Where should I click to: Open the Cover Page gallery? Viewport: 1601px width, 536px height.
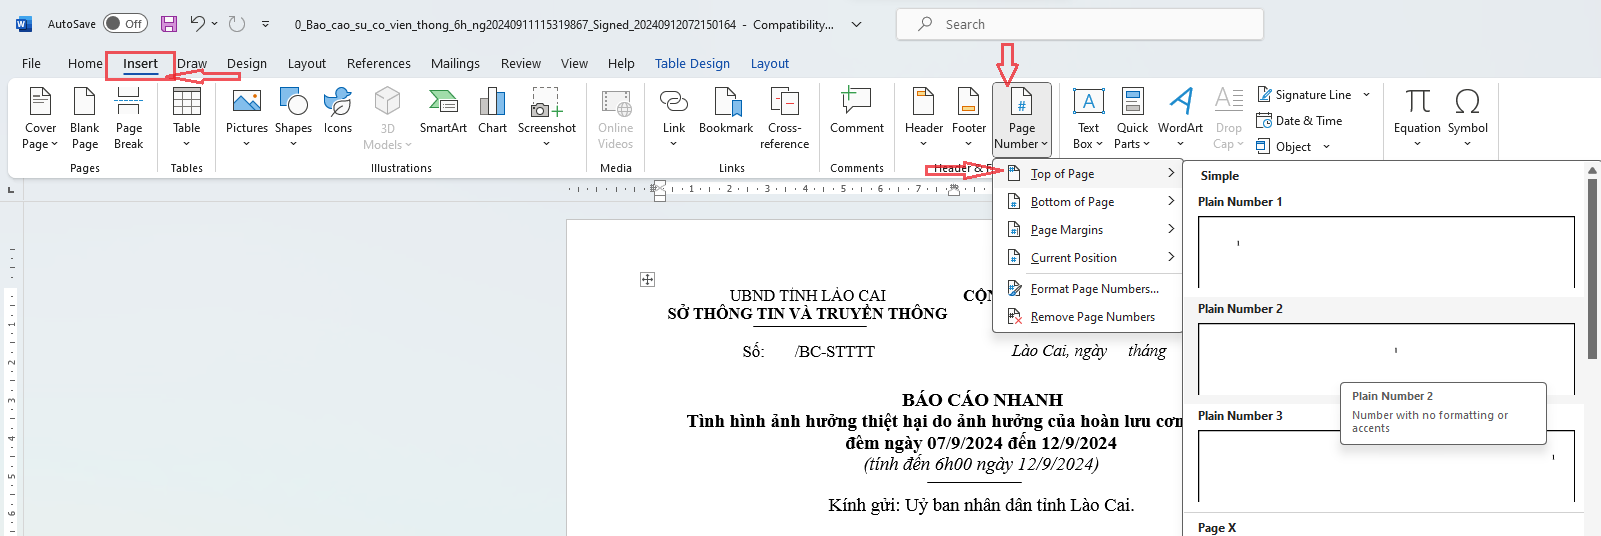(x=40, y=118)
